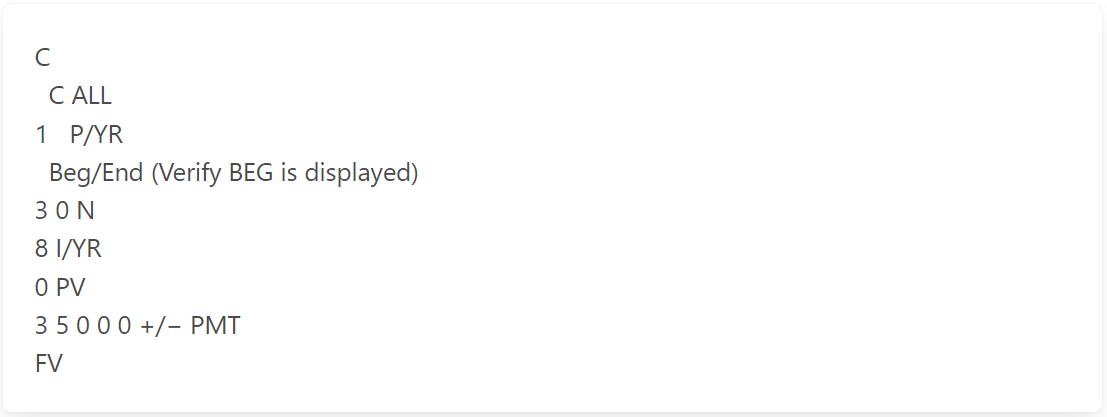Click the FV label on the last line

[49, 364]
